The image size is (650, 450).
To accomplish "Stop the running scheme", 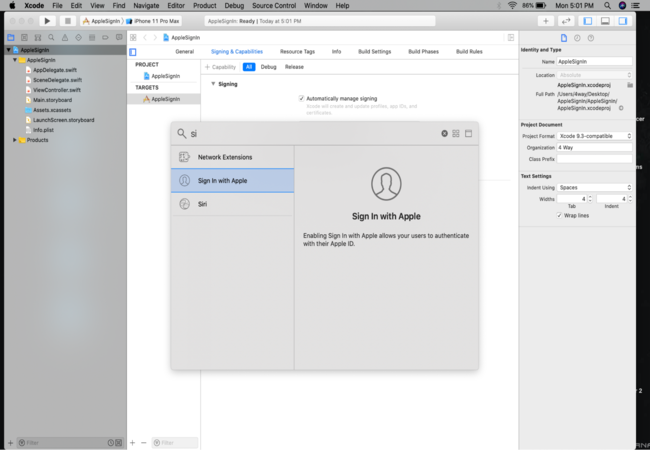I will (68, 21).
